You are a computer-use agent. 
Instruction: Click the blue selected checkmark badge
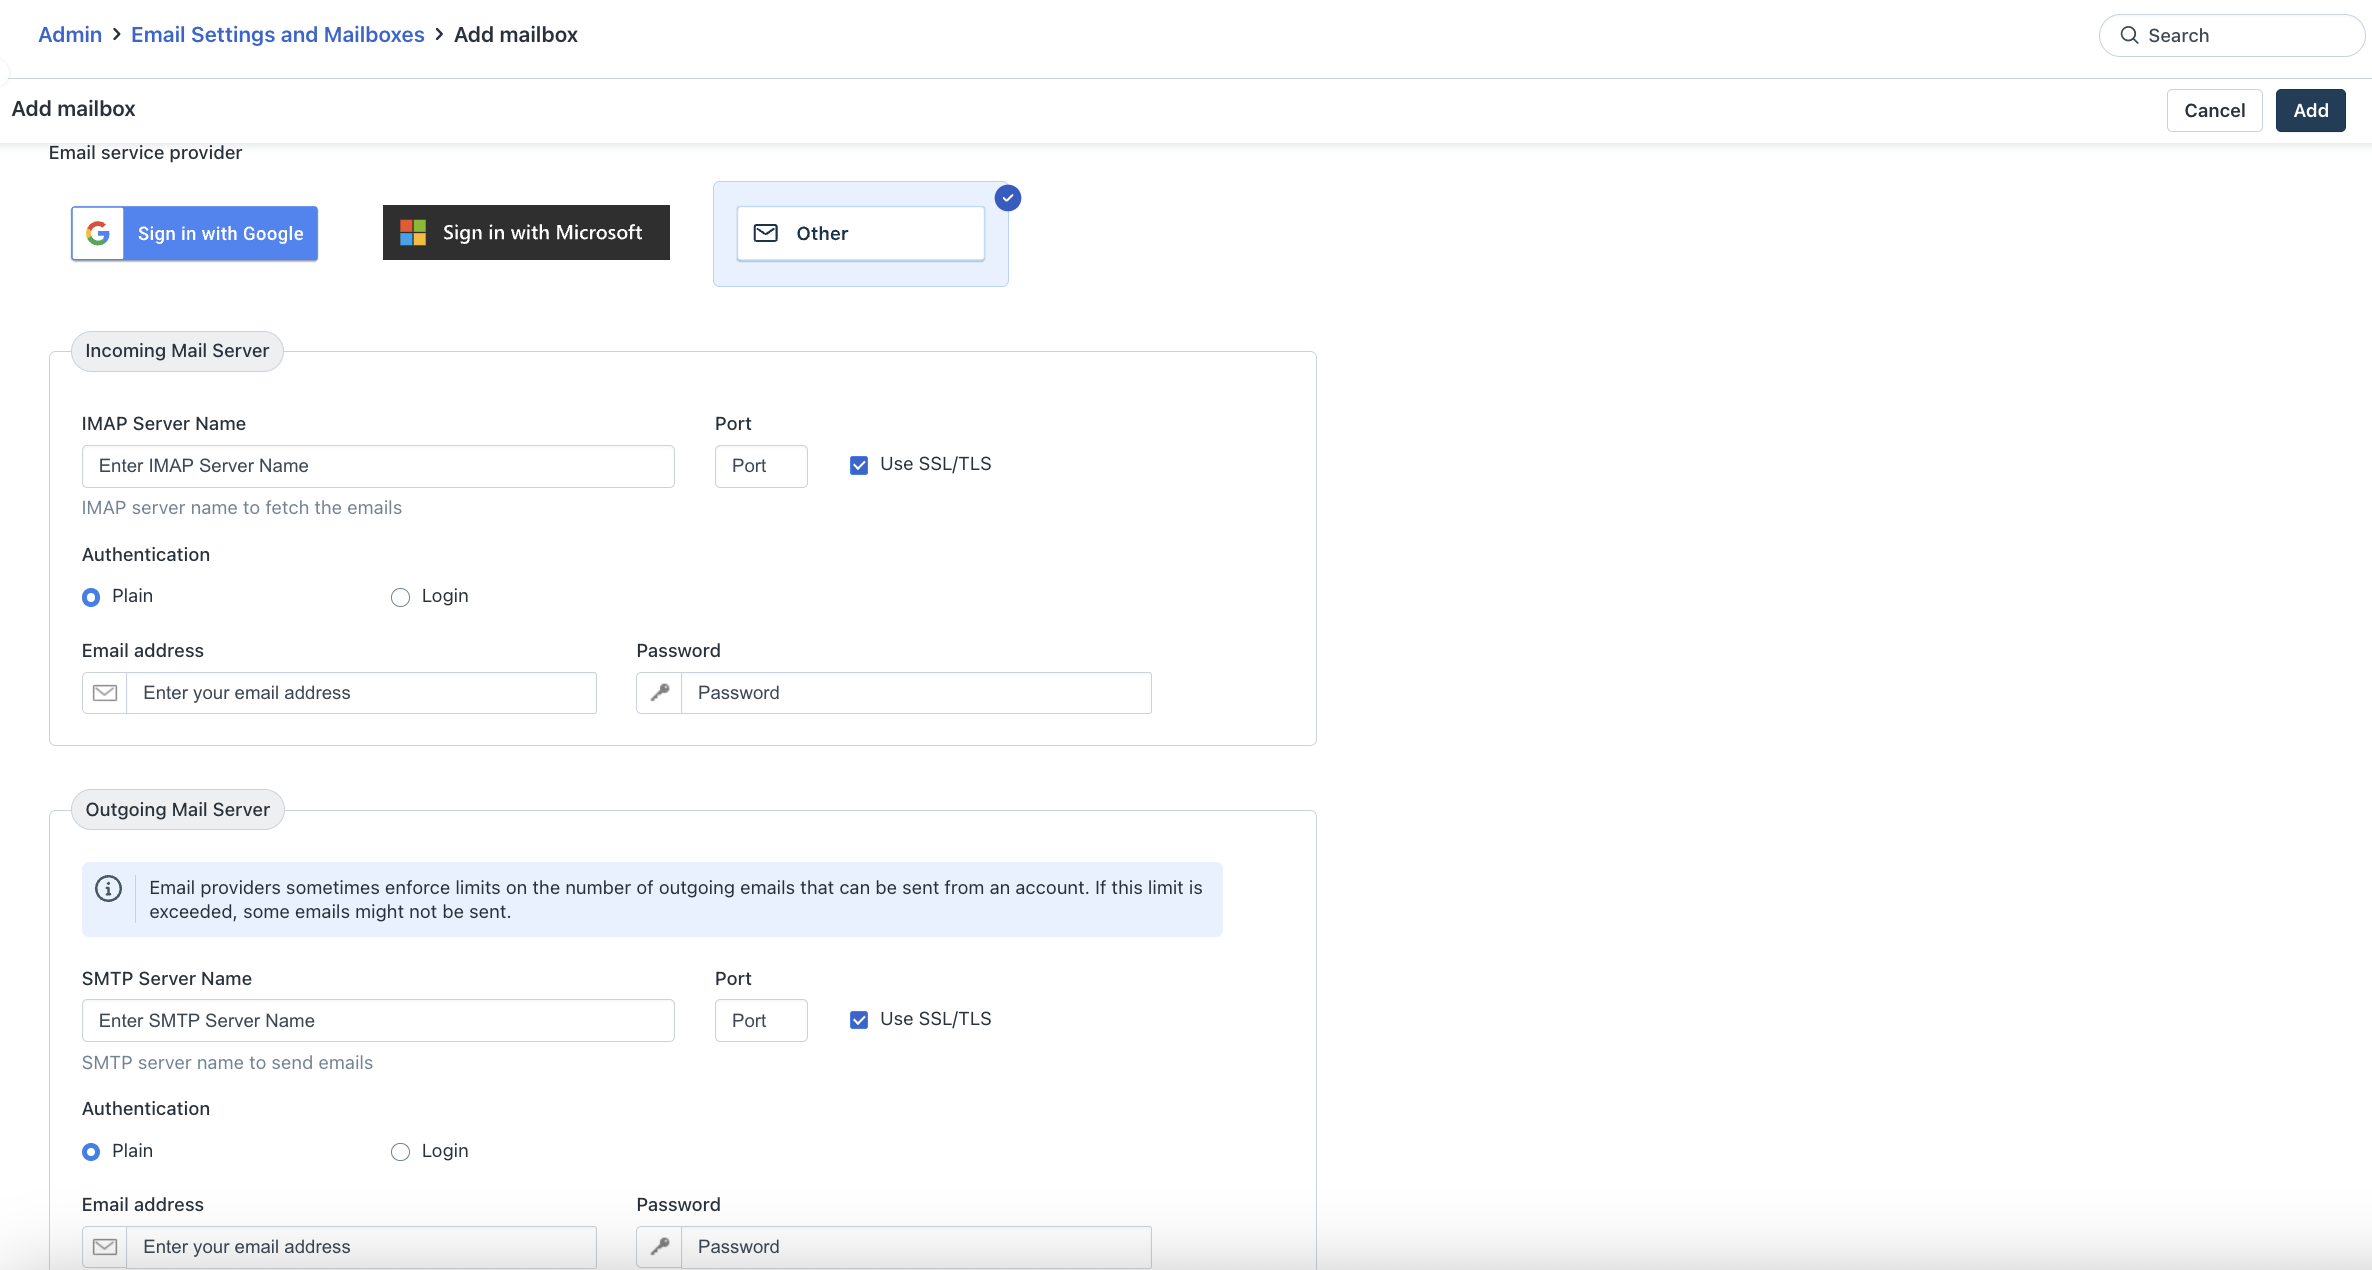click(1008, 198)
